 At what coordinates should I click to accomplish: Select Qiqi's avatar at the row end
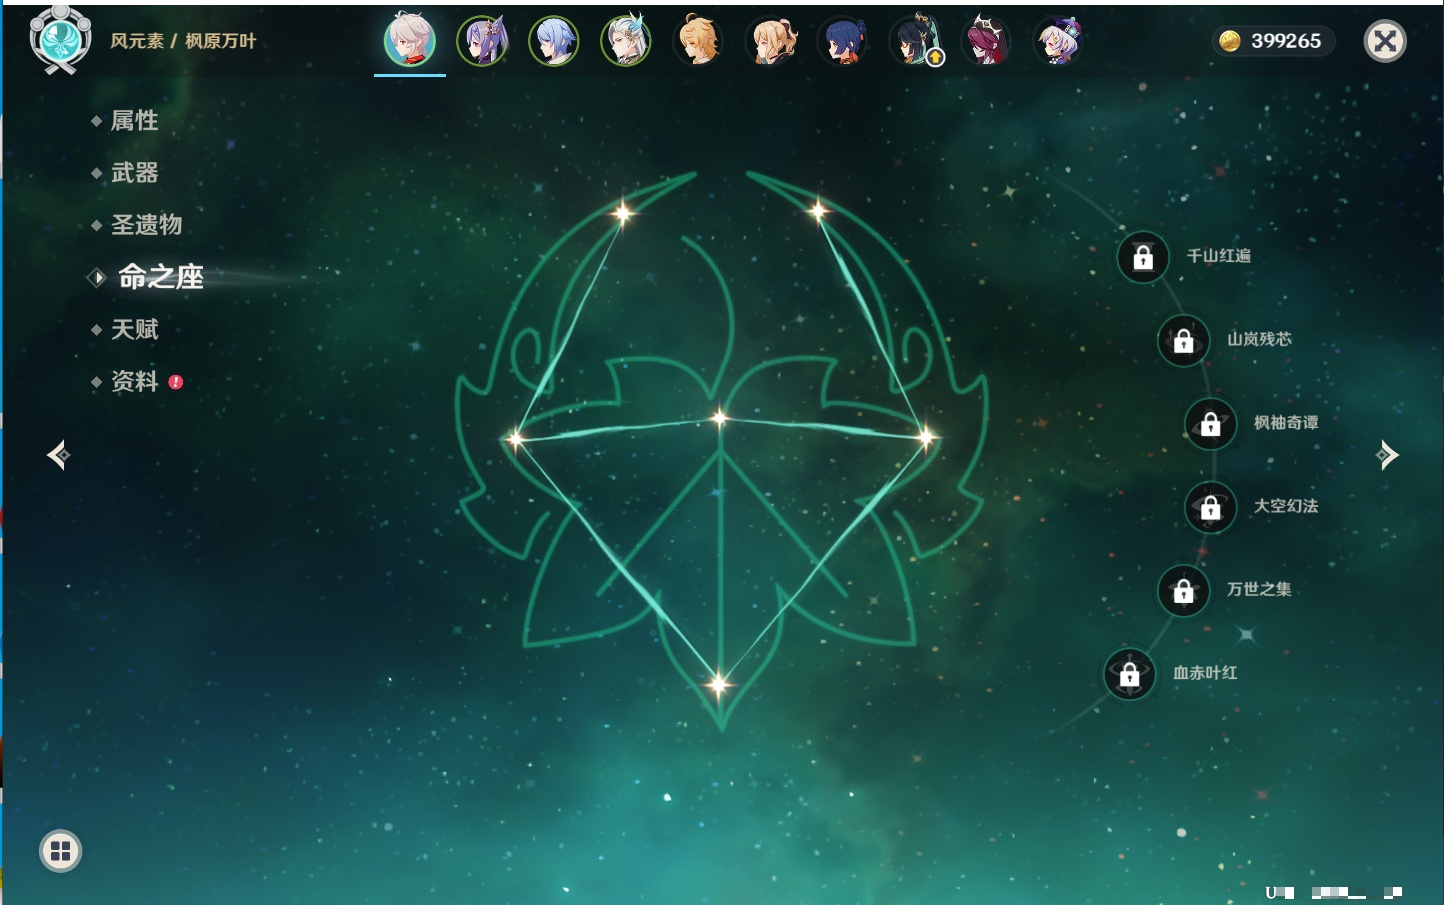tap(1058, 42)
